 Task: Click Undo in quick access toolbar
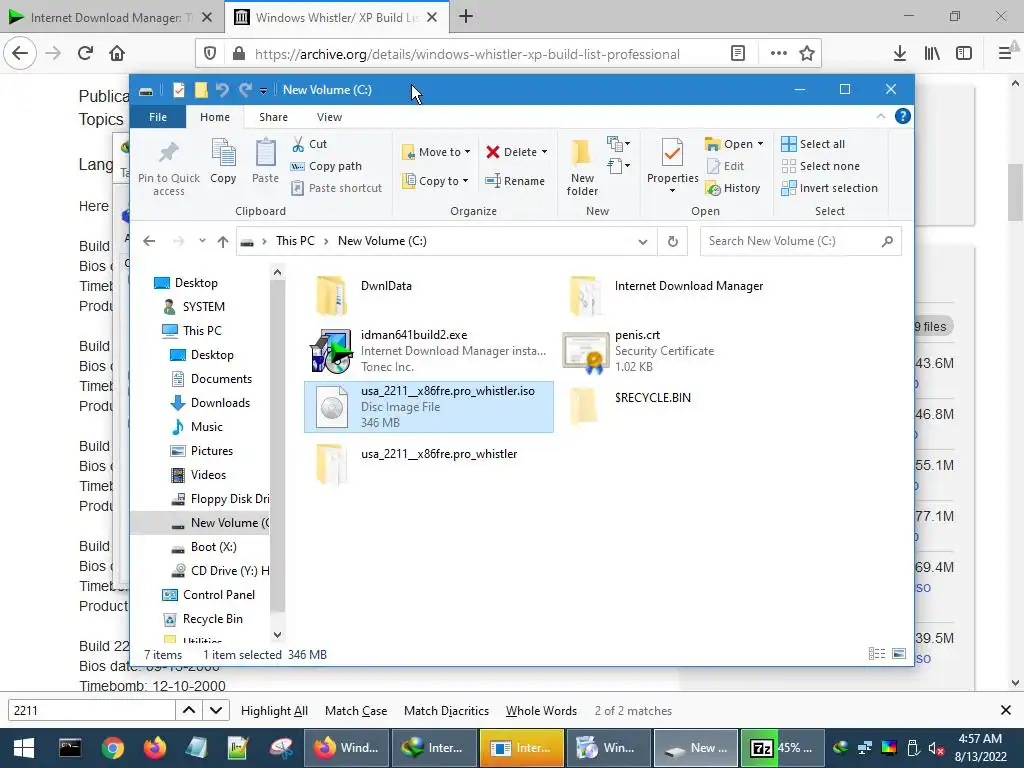[223, 90]
